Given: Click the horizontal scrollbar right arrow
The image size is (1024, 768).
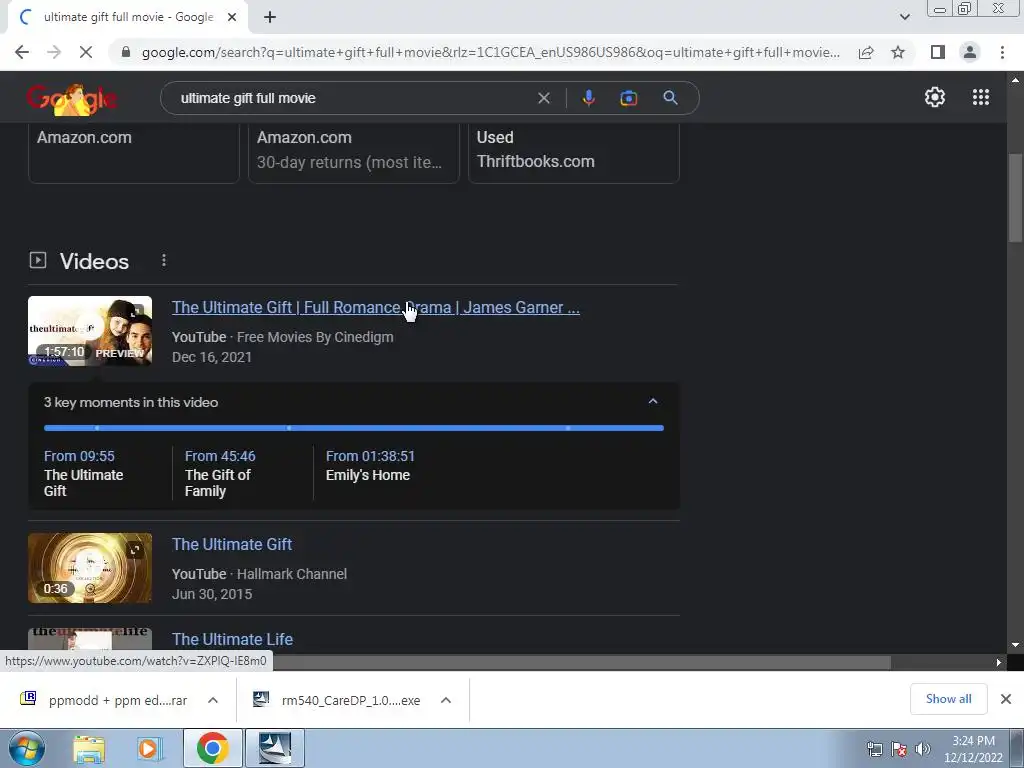Looking at the screenshot, I should coord(999,662).
